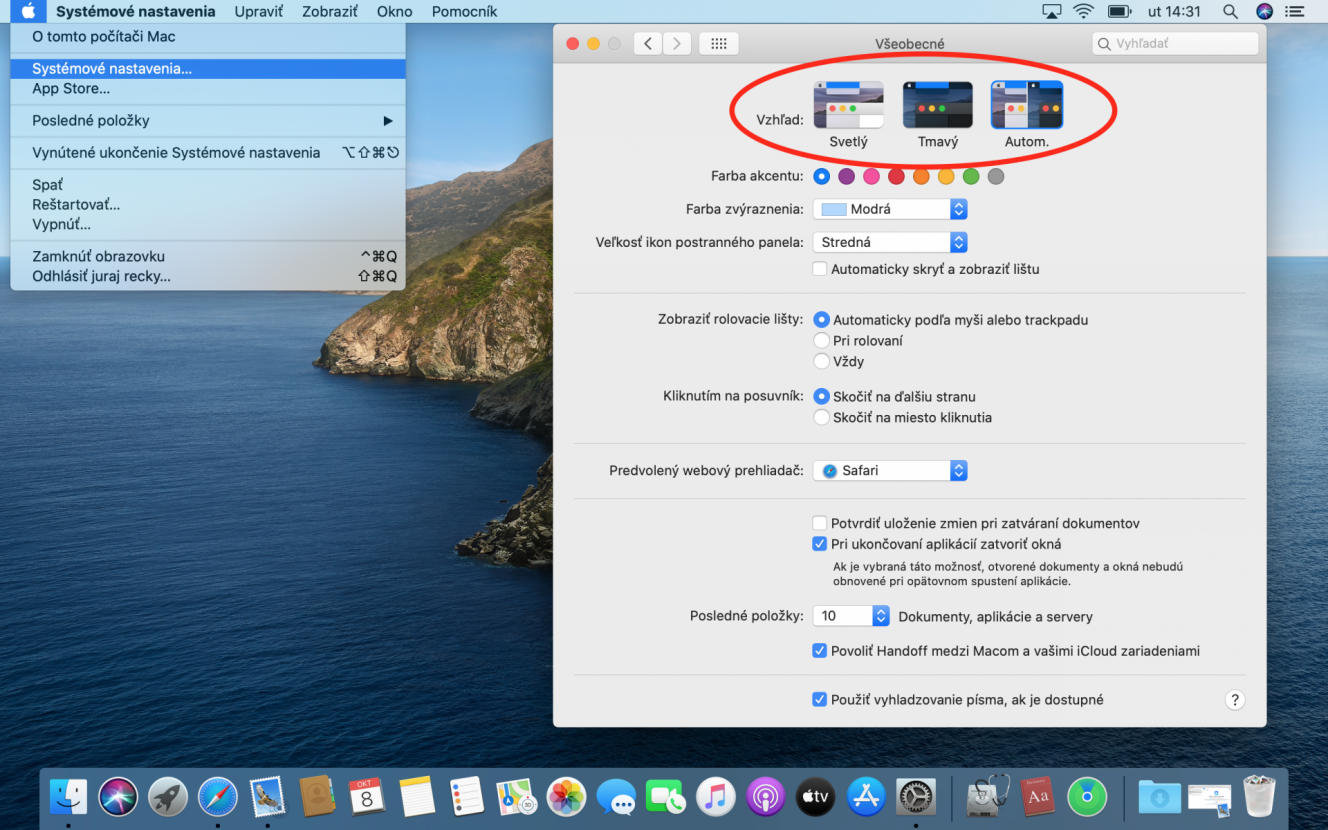Open Launchpad rocket icon in Dock
The image size is (1328, 830).
(x=168, y=797)
